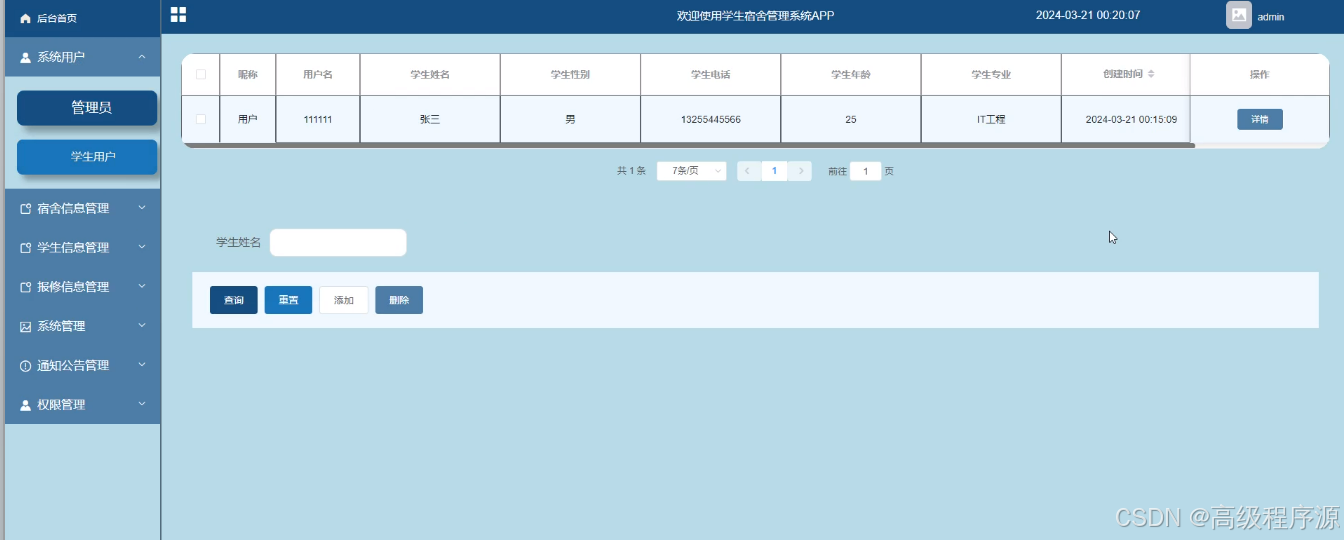Open the 报修信息管理 menu
Viewport: 1344px width, 540px height.
pos(82,286)
